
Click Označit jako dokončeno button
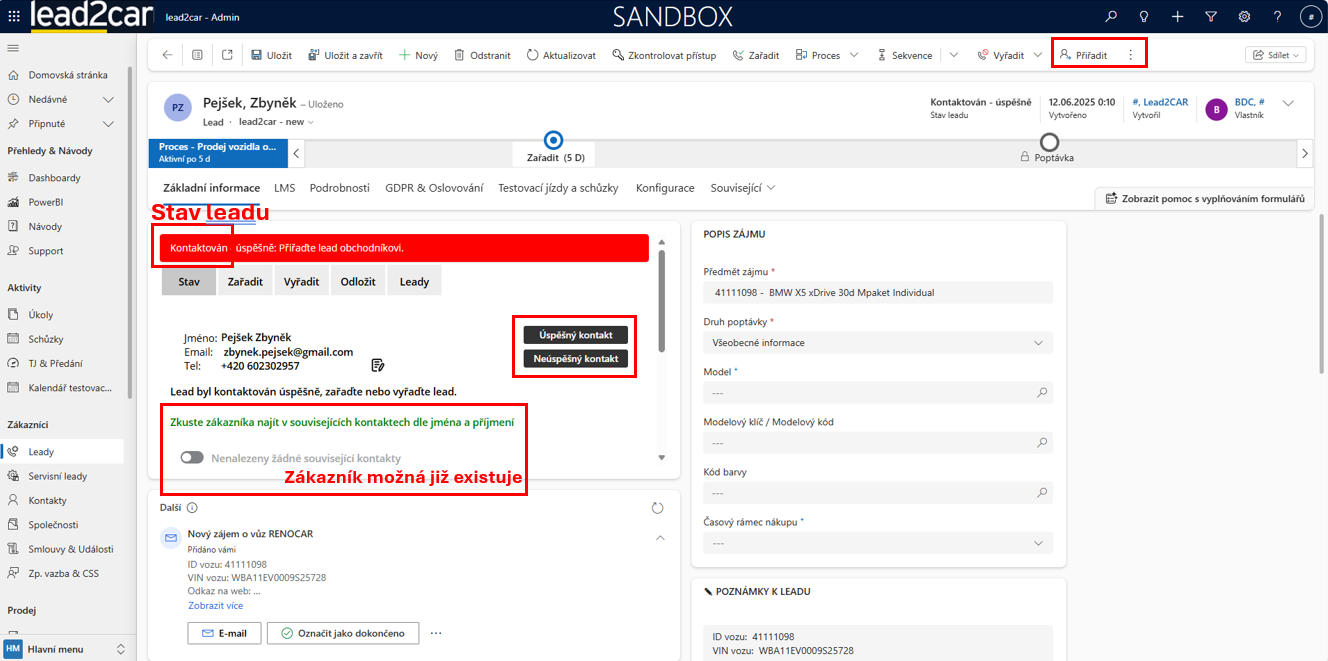(343, 633)
